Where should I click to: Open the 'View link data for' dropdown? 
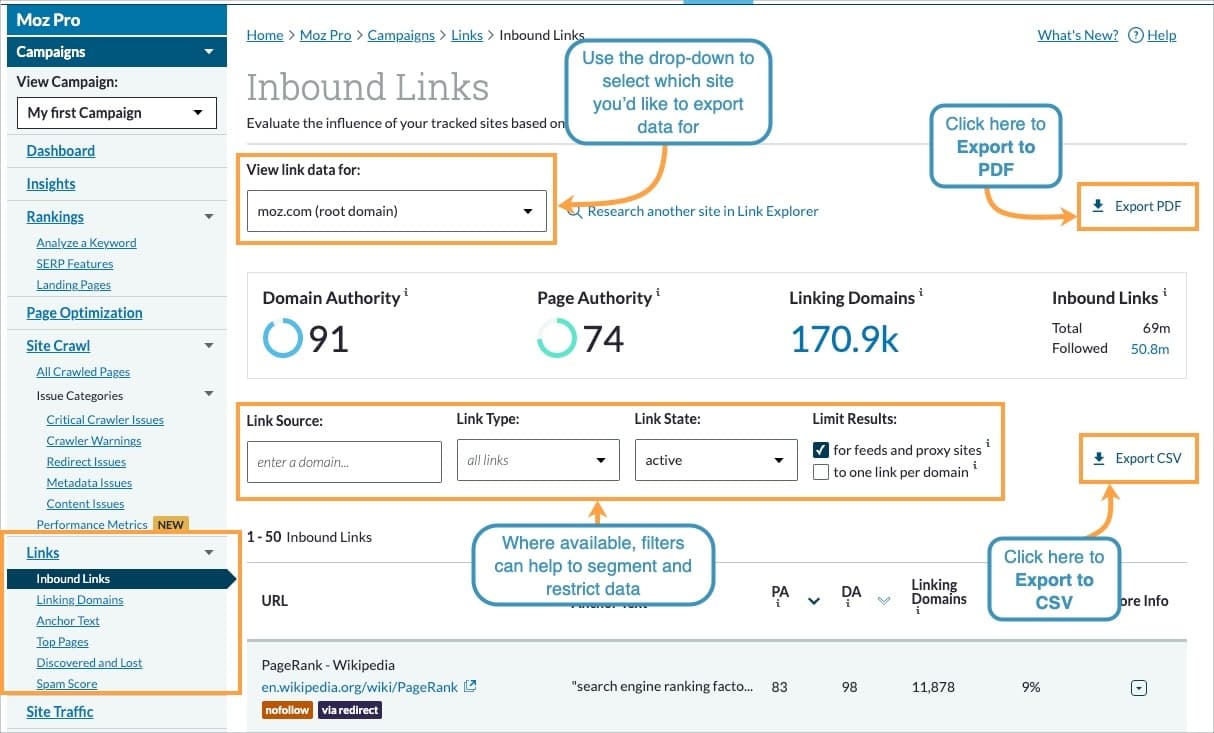527,211
